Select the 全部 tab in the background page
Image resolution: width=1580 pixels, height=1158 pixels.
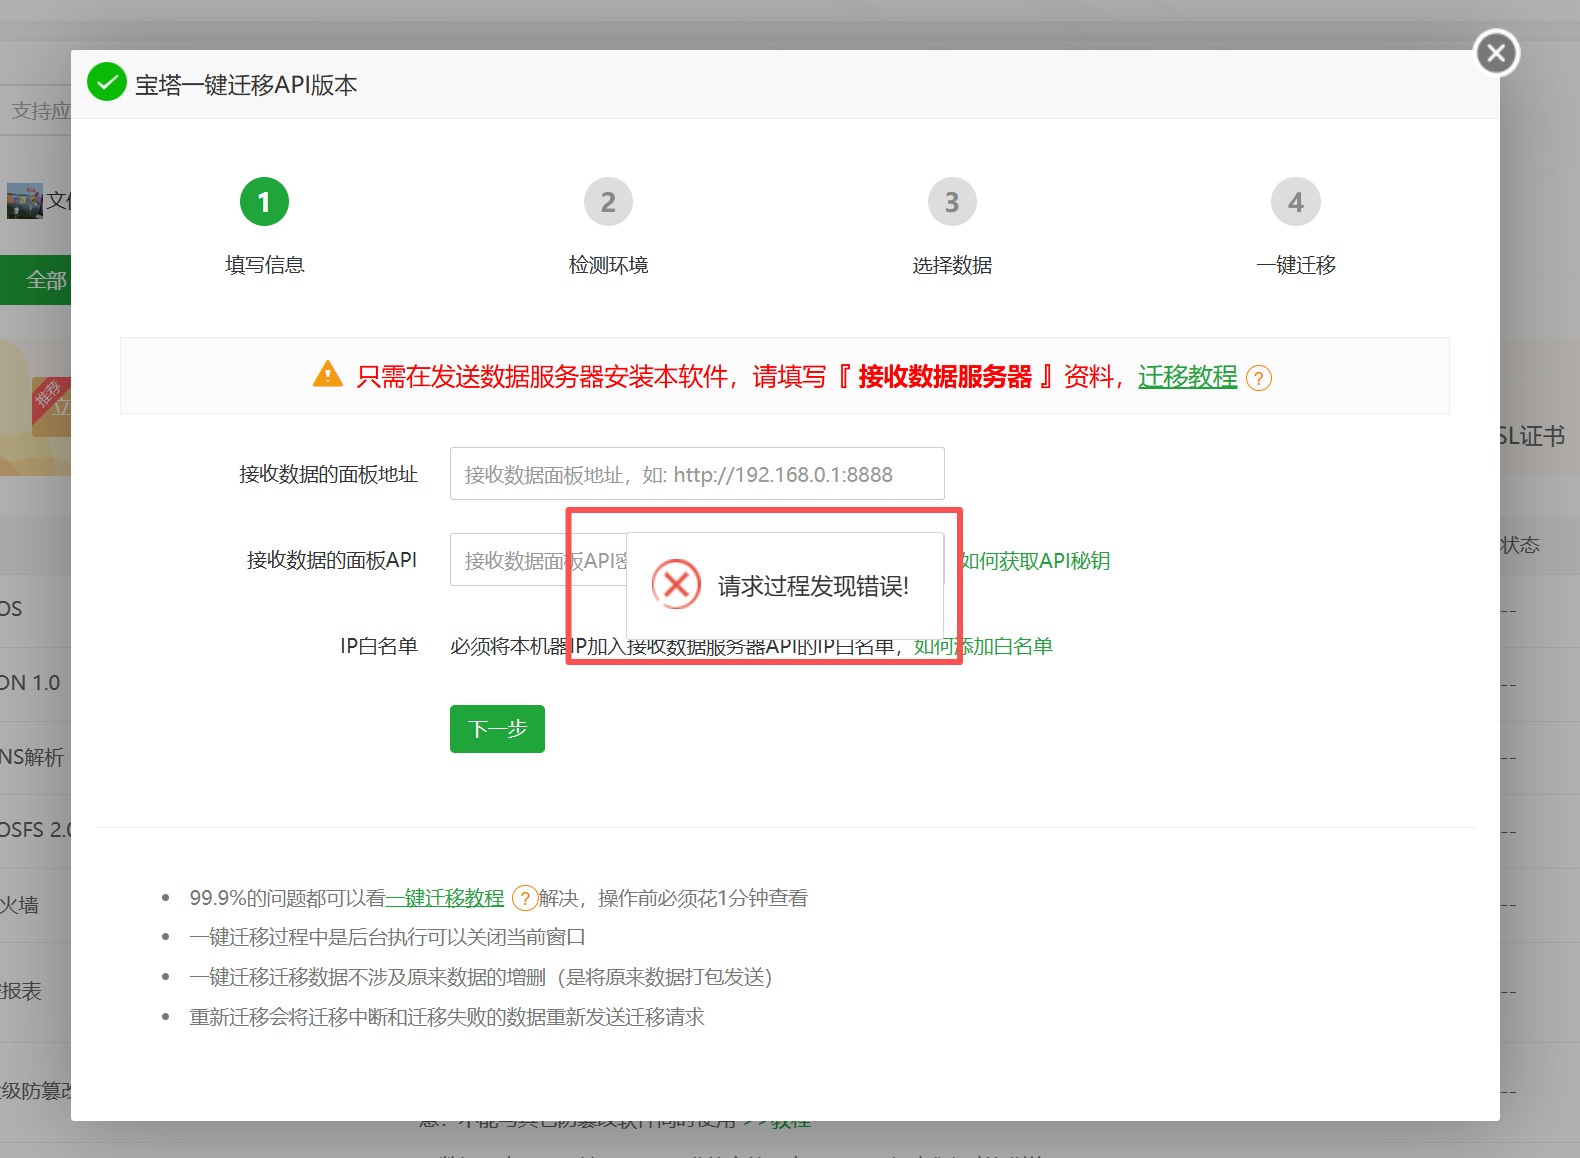[36, 280]
